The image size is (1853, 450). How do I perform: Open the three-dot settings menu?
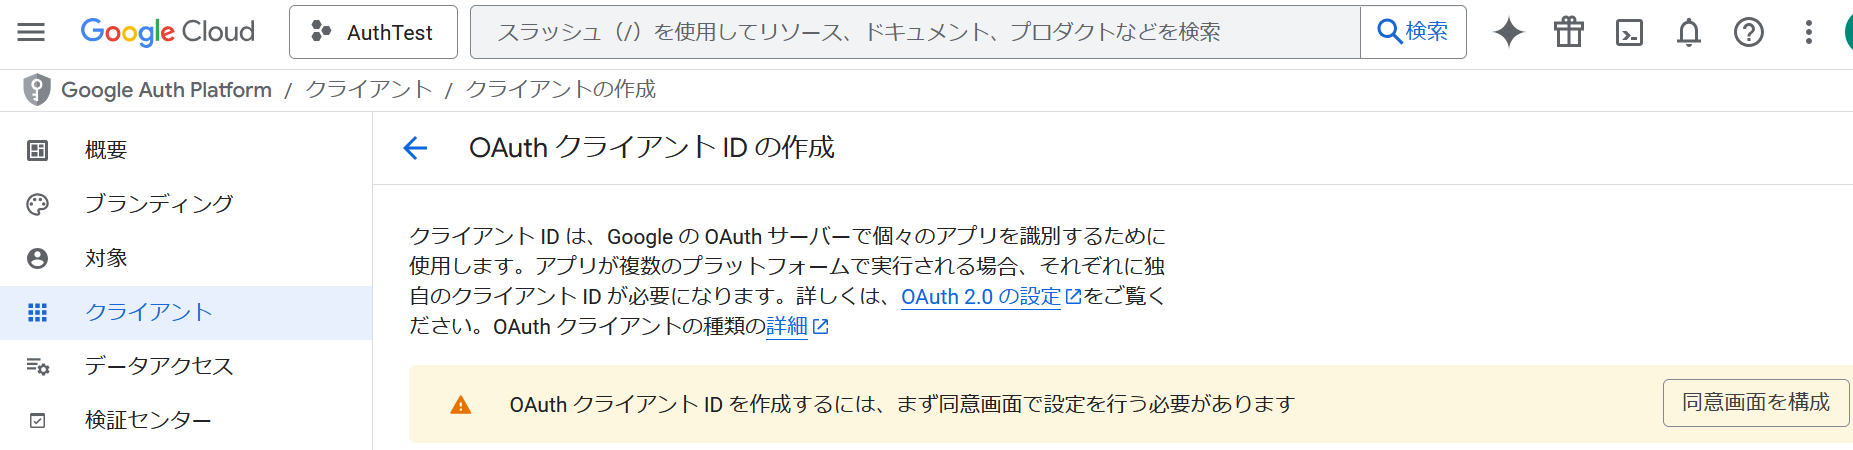[x=1808, y=32]
